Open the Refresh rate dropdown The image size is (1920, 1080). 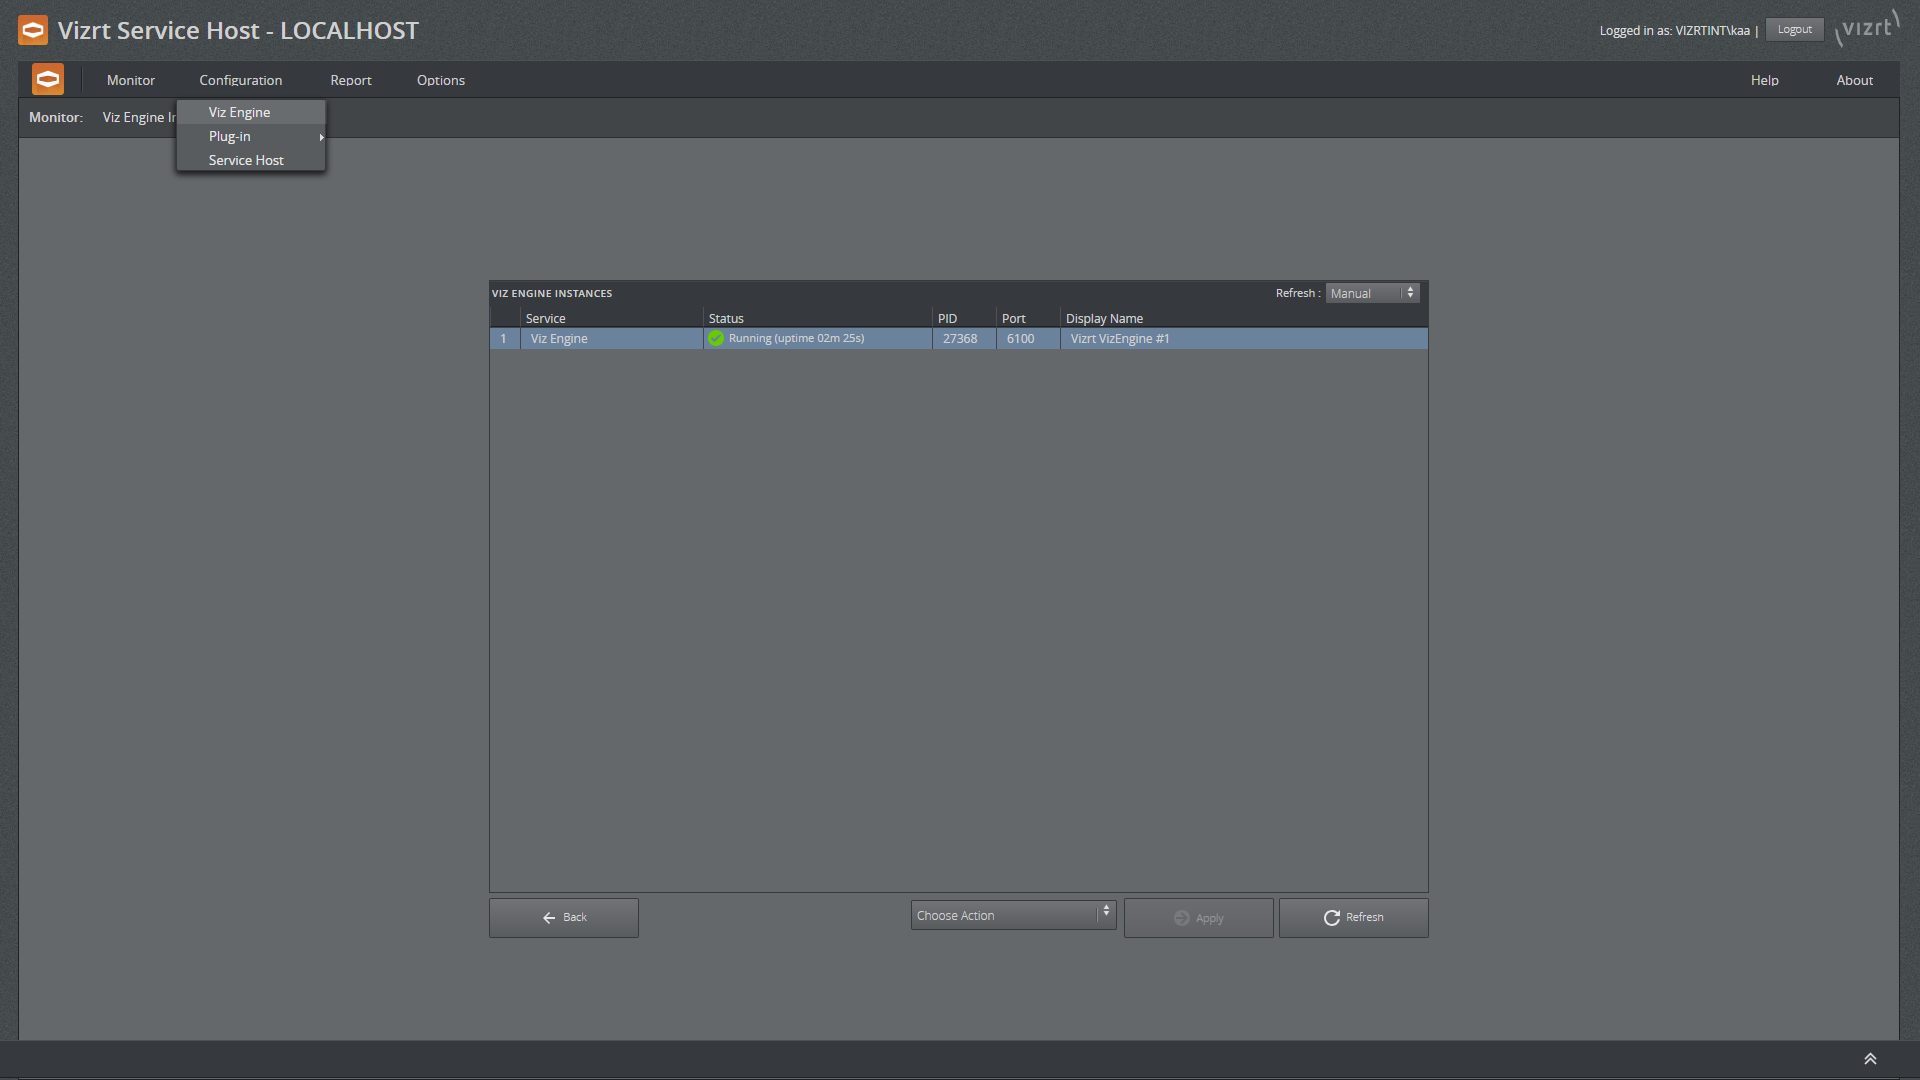[x=1371, y=293]
